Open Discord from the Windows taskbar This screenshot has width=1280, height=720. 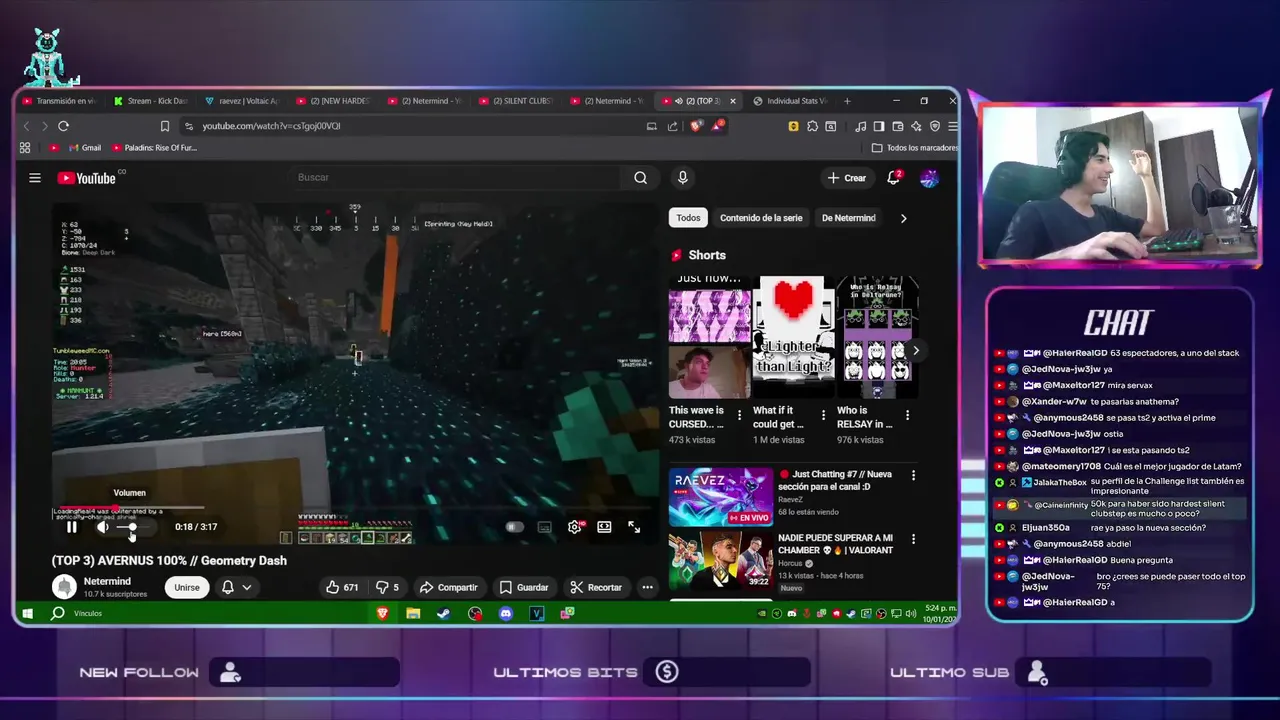(x=506, y=613)
